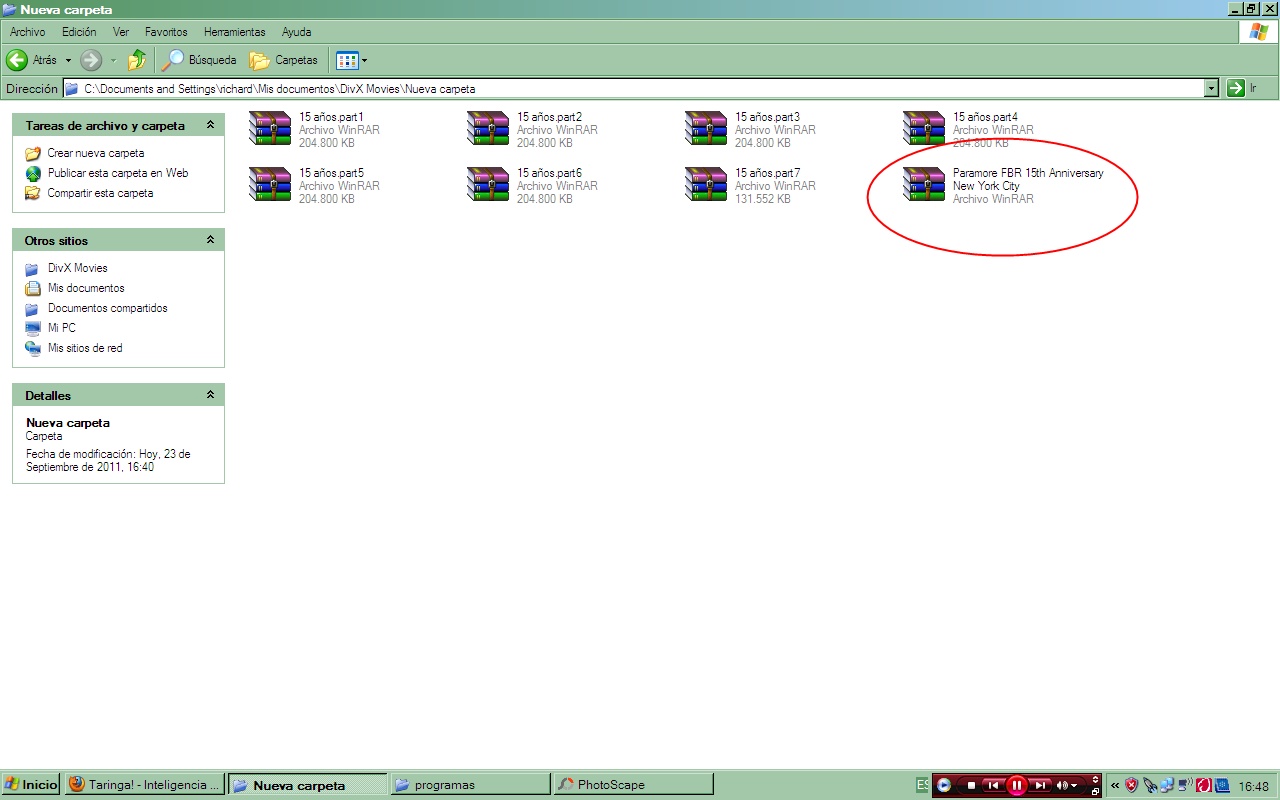Open the Trend Micro icon in system tray
The height and width of the screenshot is (800, 1280).
pos(1203,785)
